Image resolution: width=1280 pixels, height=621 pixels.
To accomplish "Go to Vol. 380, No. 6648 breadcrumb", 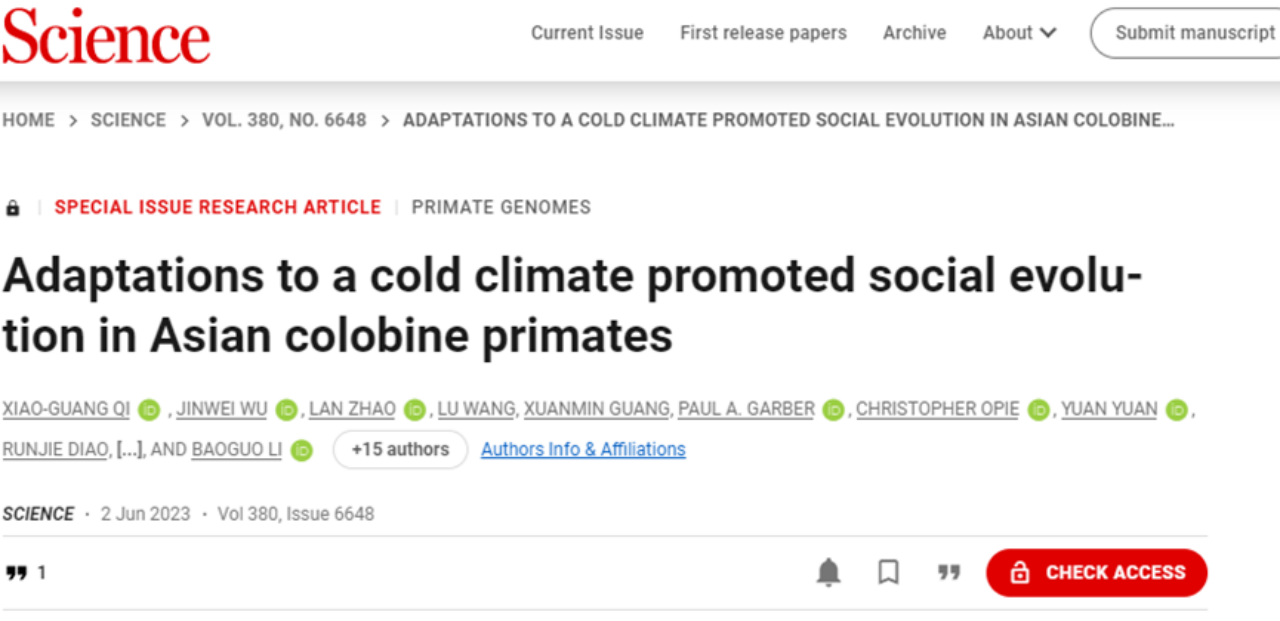I will [x=284, y=120].
